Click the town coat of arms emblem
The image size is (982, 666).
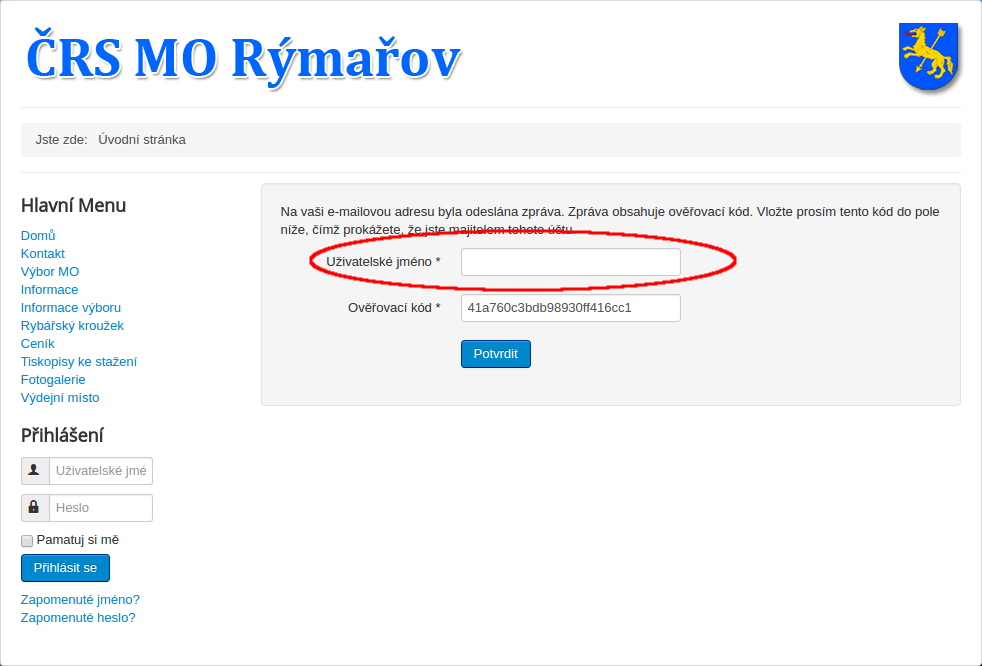click(x=929, y=57)
